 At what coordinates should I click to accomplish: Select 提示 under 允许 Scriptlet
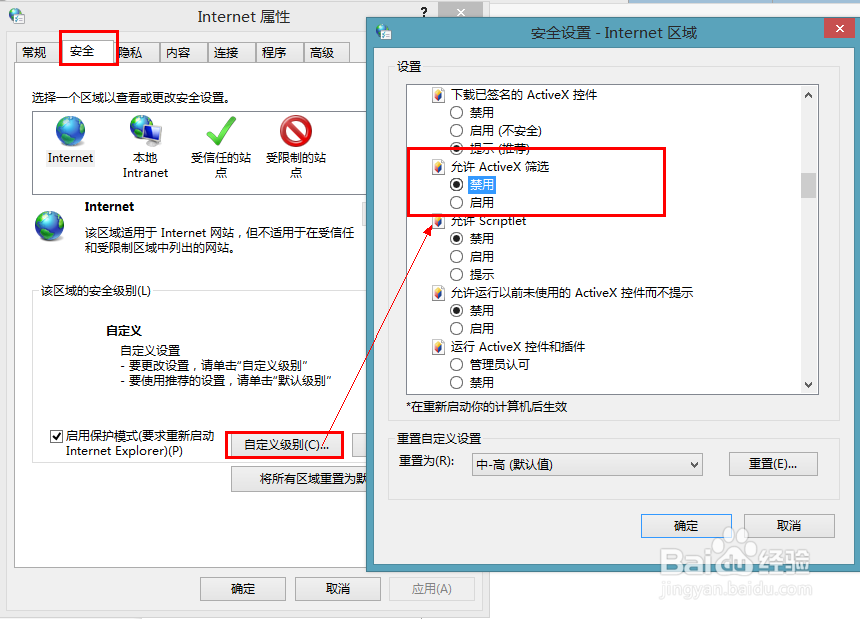point(456,275)
